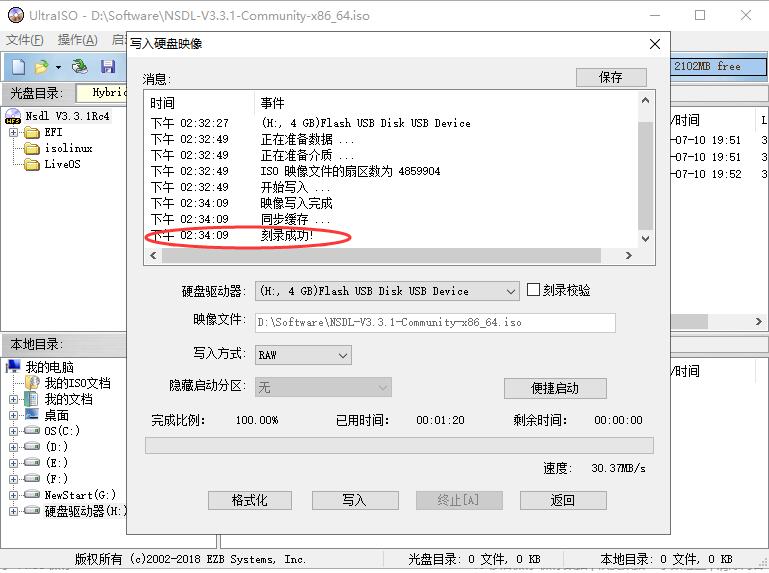Expand the 硬盘驱动器(H:) node

[x=14, y=511]
